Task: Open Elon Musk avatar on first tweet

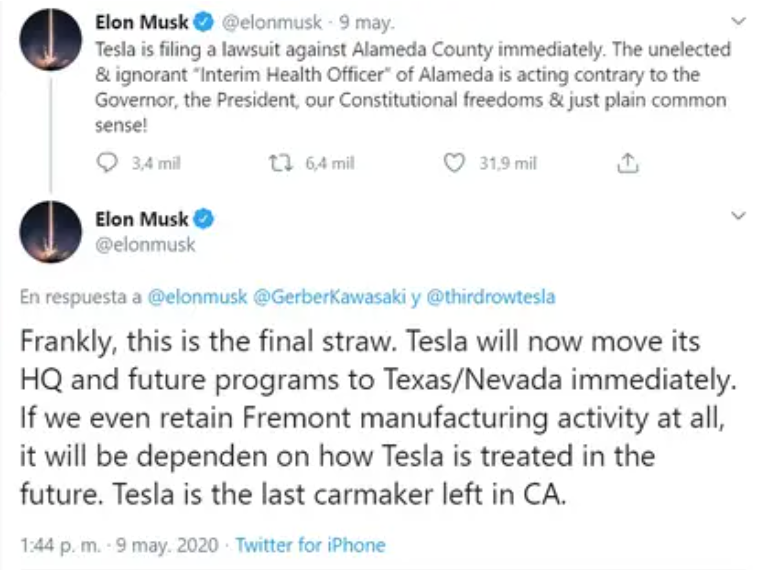Action: click(x=50, y=40)
